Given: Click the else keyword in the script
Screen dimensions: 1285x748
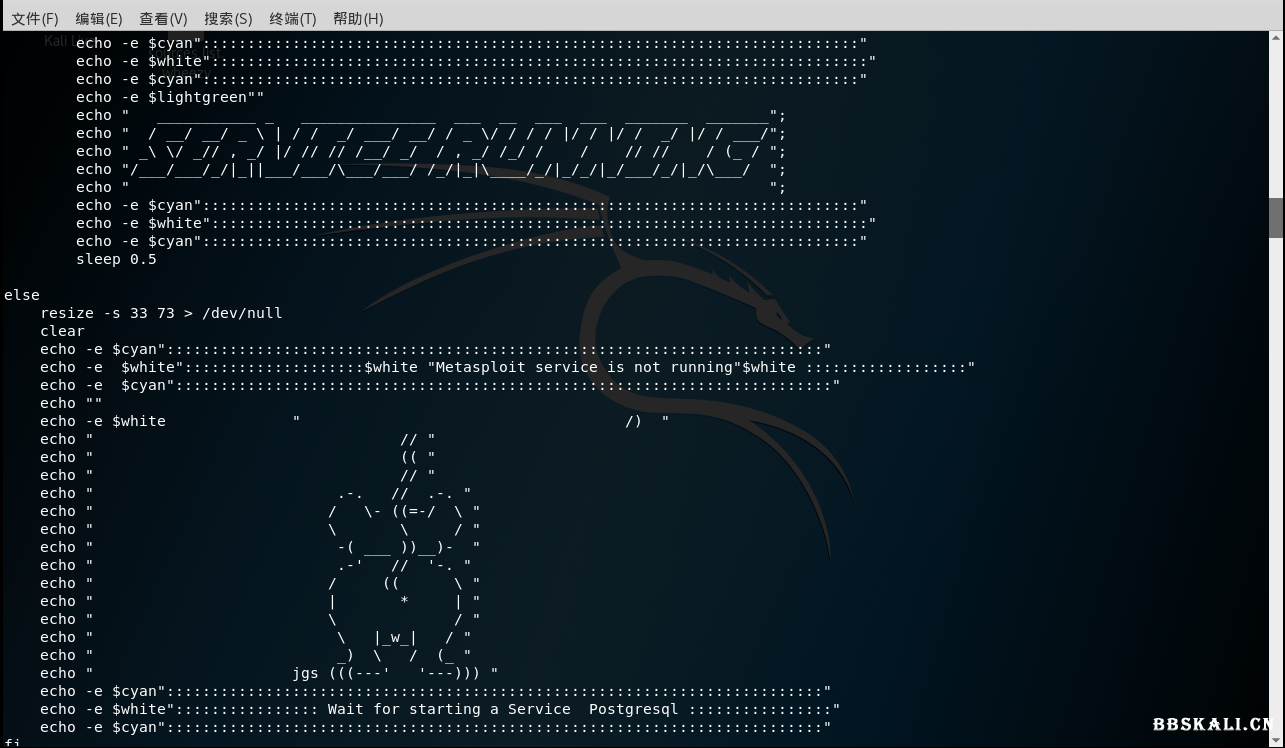Looking at the screenshot, I should pyautogui.click(x=20, y=295).
